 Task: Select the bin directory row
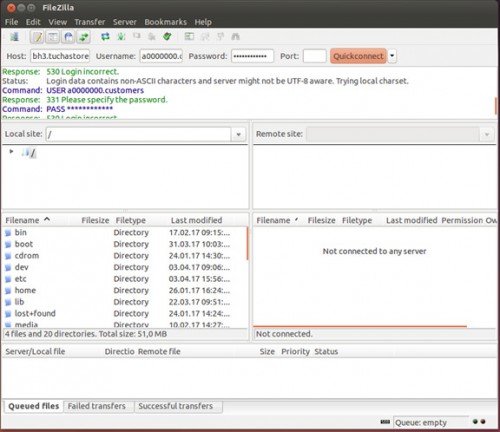(125, 232)
